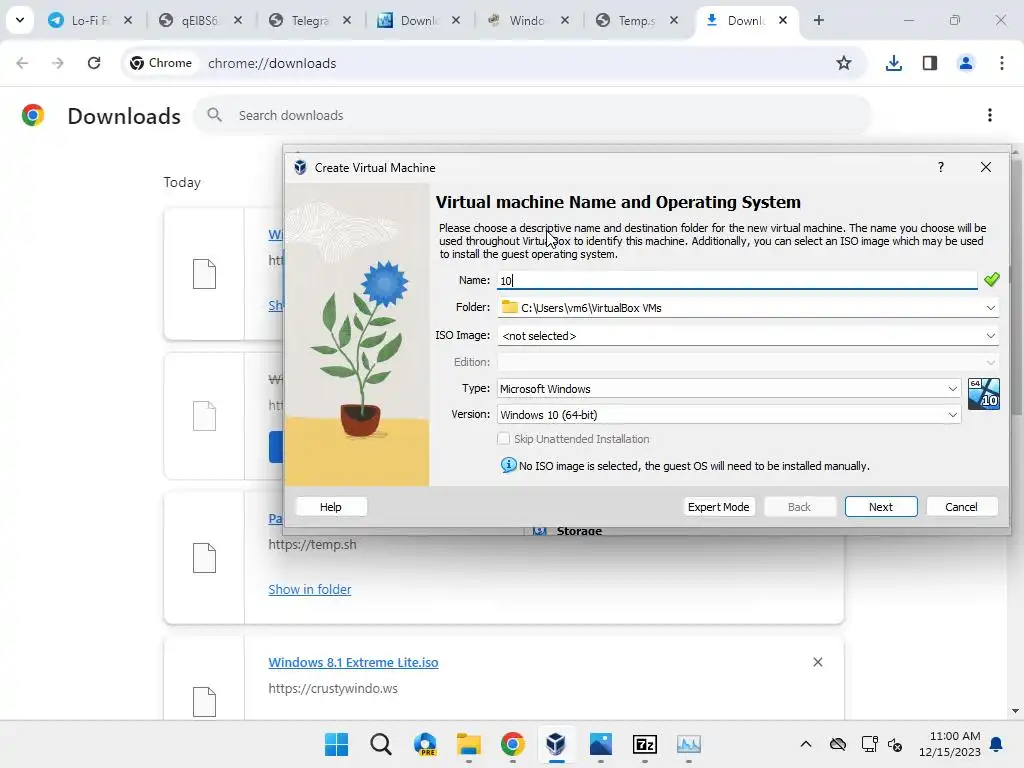
Task: Close the Temp.s browser tab
Action: [674, 20]
